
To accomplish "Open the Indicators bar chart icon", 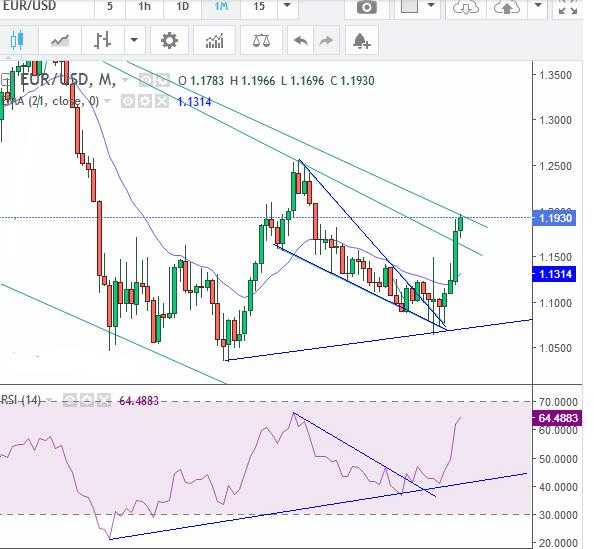I will tap(214, 41).
